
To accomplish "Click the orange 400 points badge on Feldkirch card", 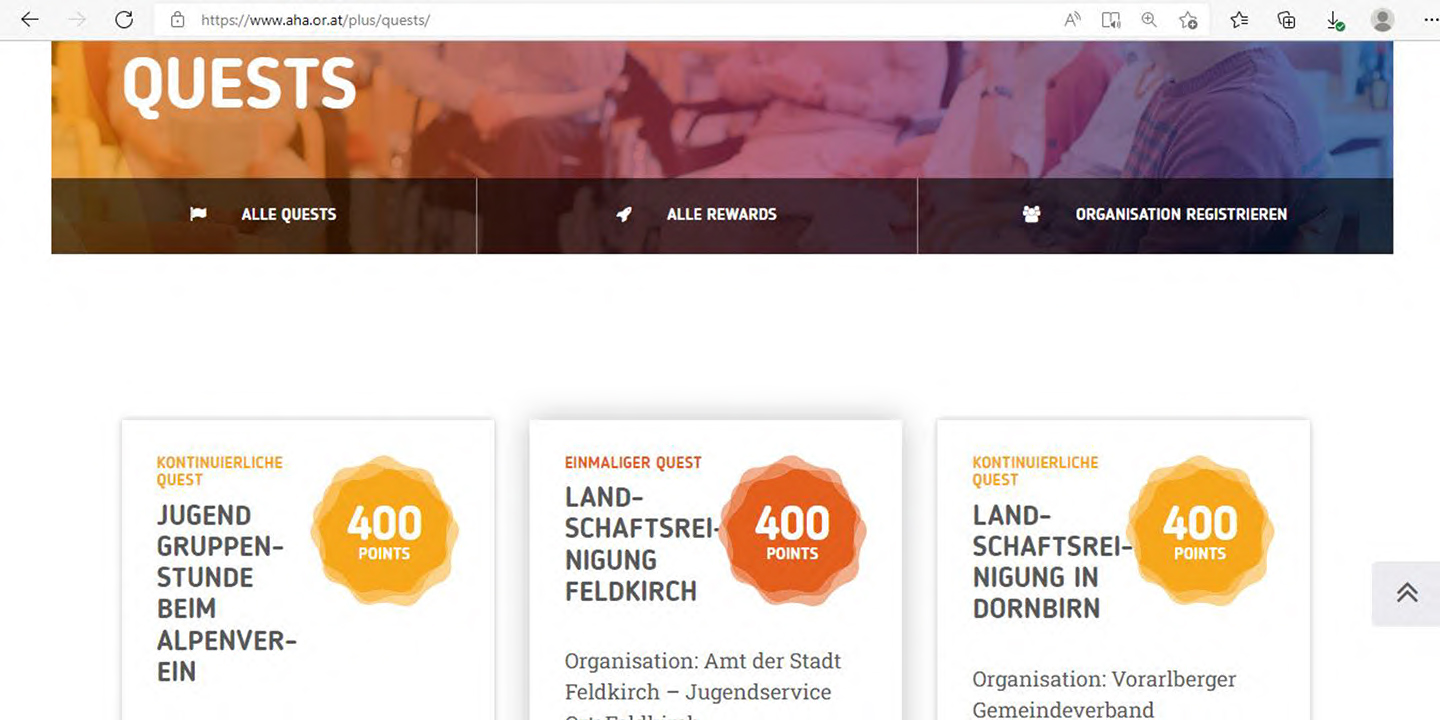I will point(792,530).
